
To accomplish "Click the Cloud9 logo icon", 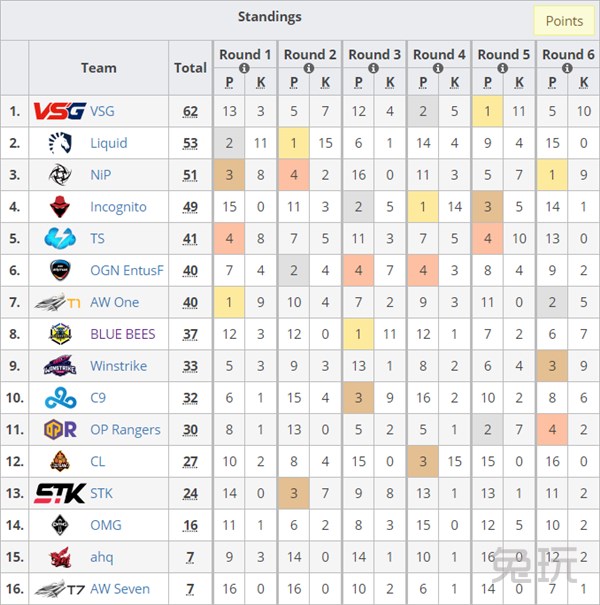I will coord(59,398).
